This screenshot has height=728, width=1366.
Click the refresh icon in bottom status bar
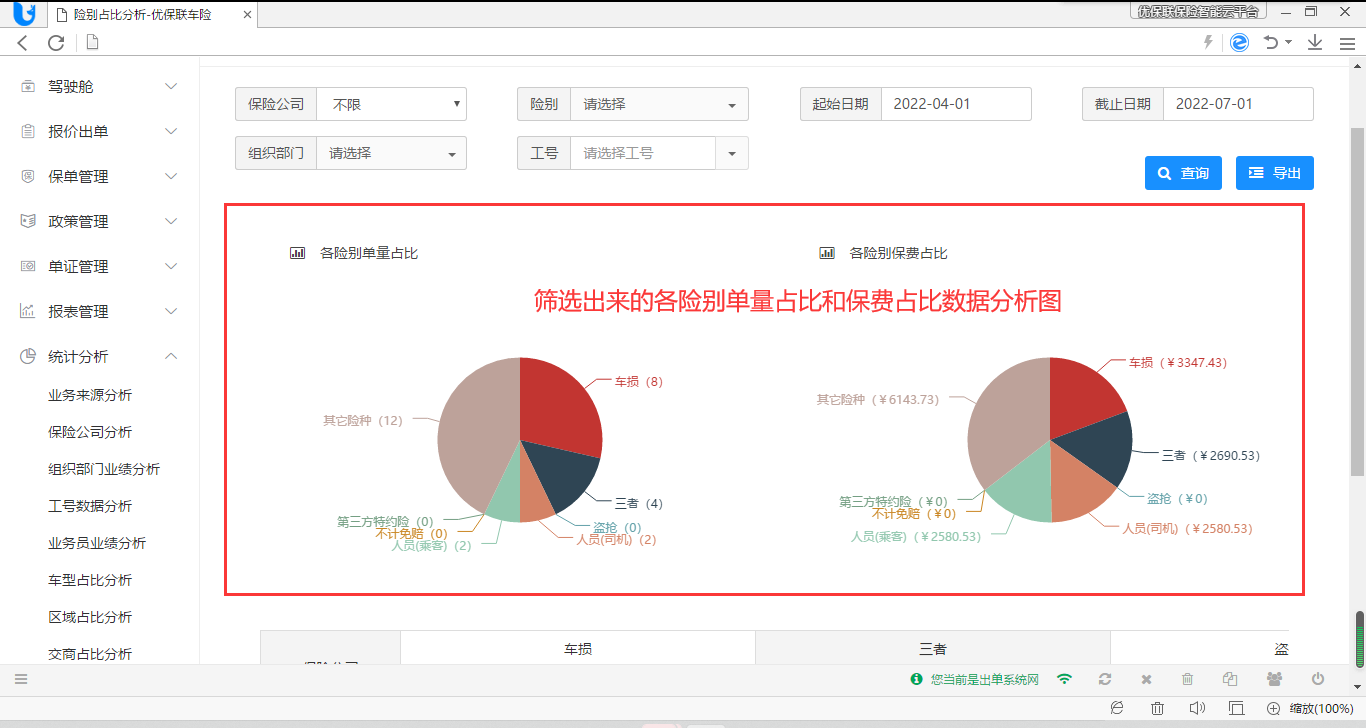1105,679
